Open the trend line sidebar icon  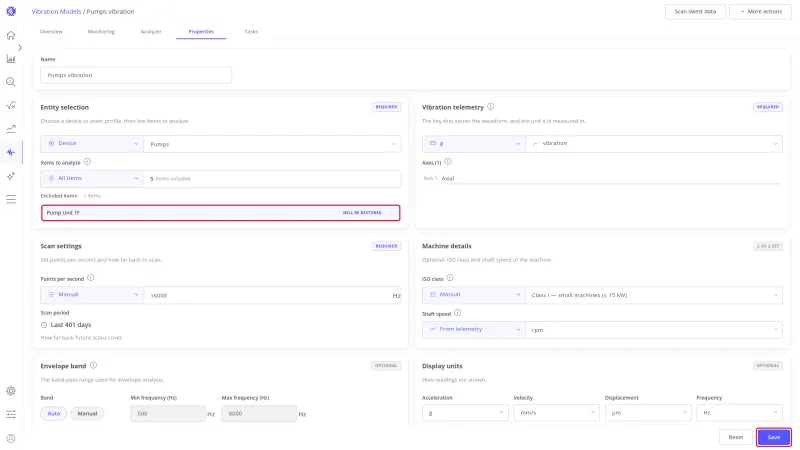11,129
